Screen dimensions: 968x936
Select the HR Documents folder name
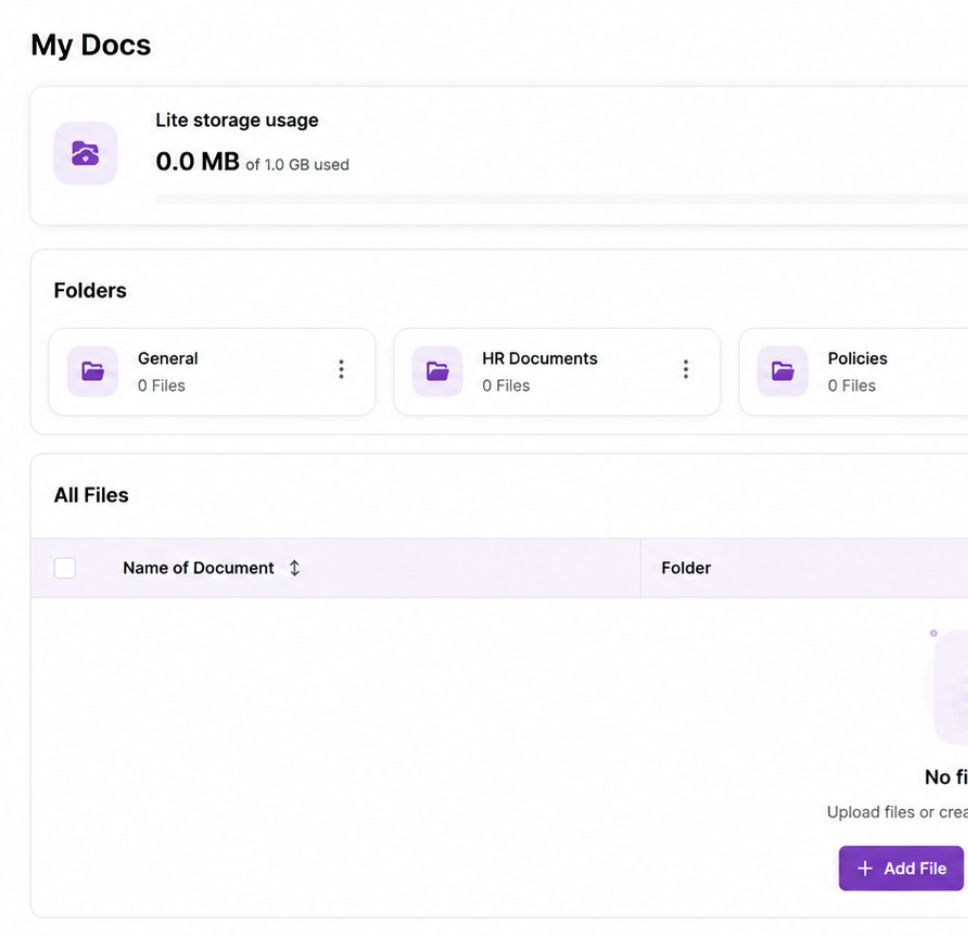pos(540,359)
